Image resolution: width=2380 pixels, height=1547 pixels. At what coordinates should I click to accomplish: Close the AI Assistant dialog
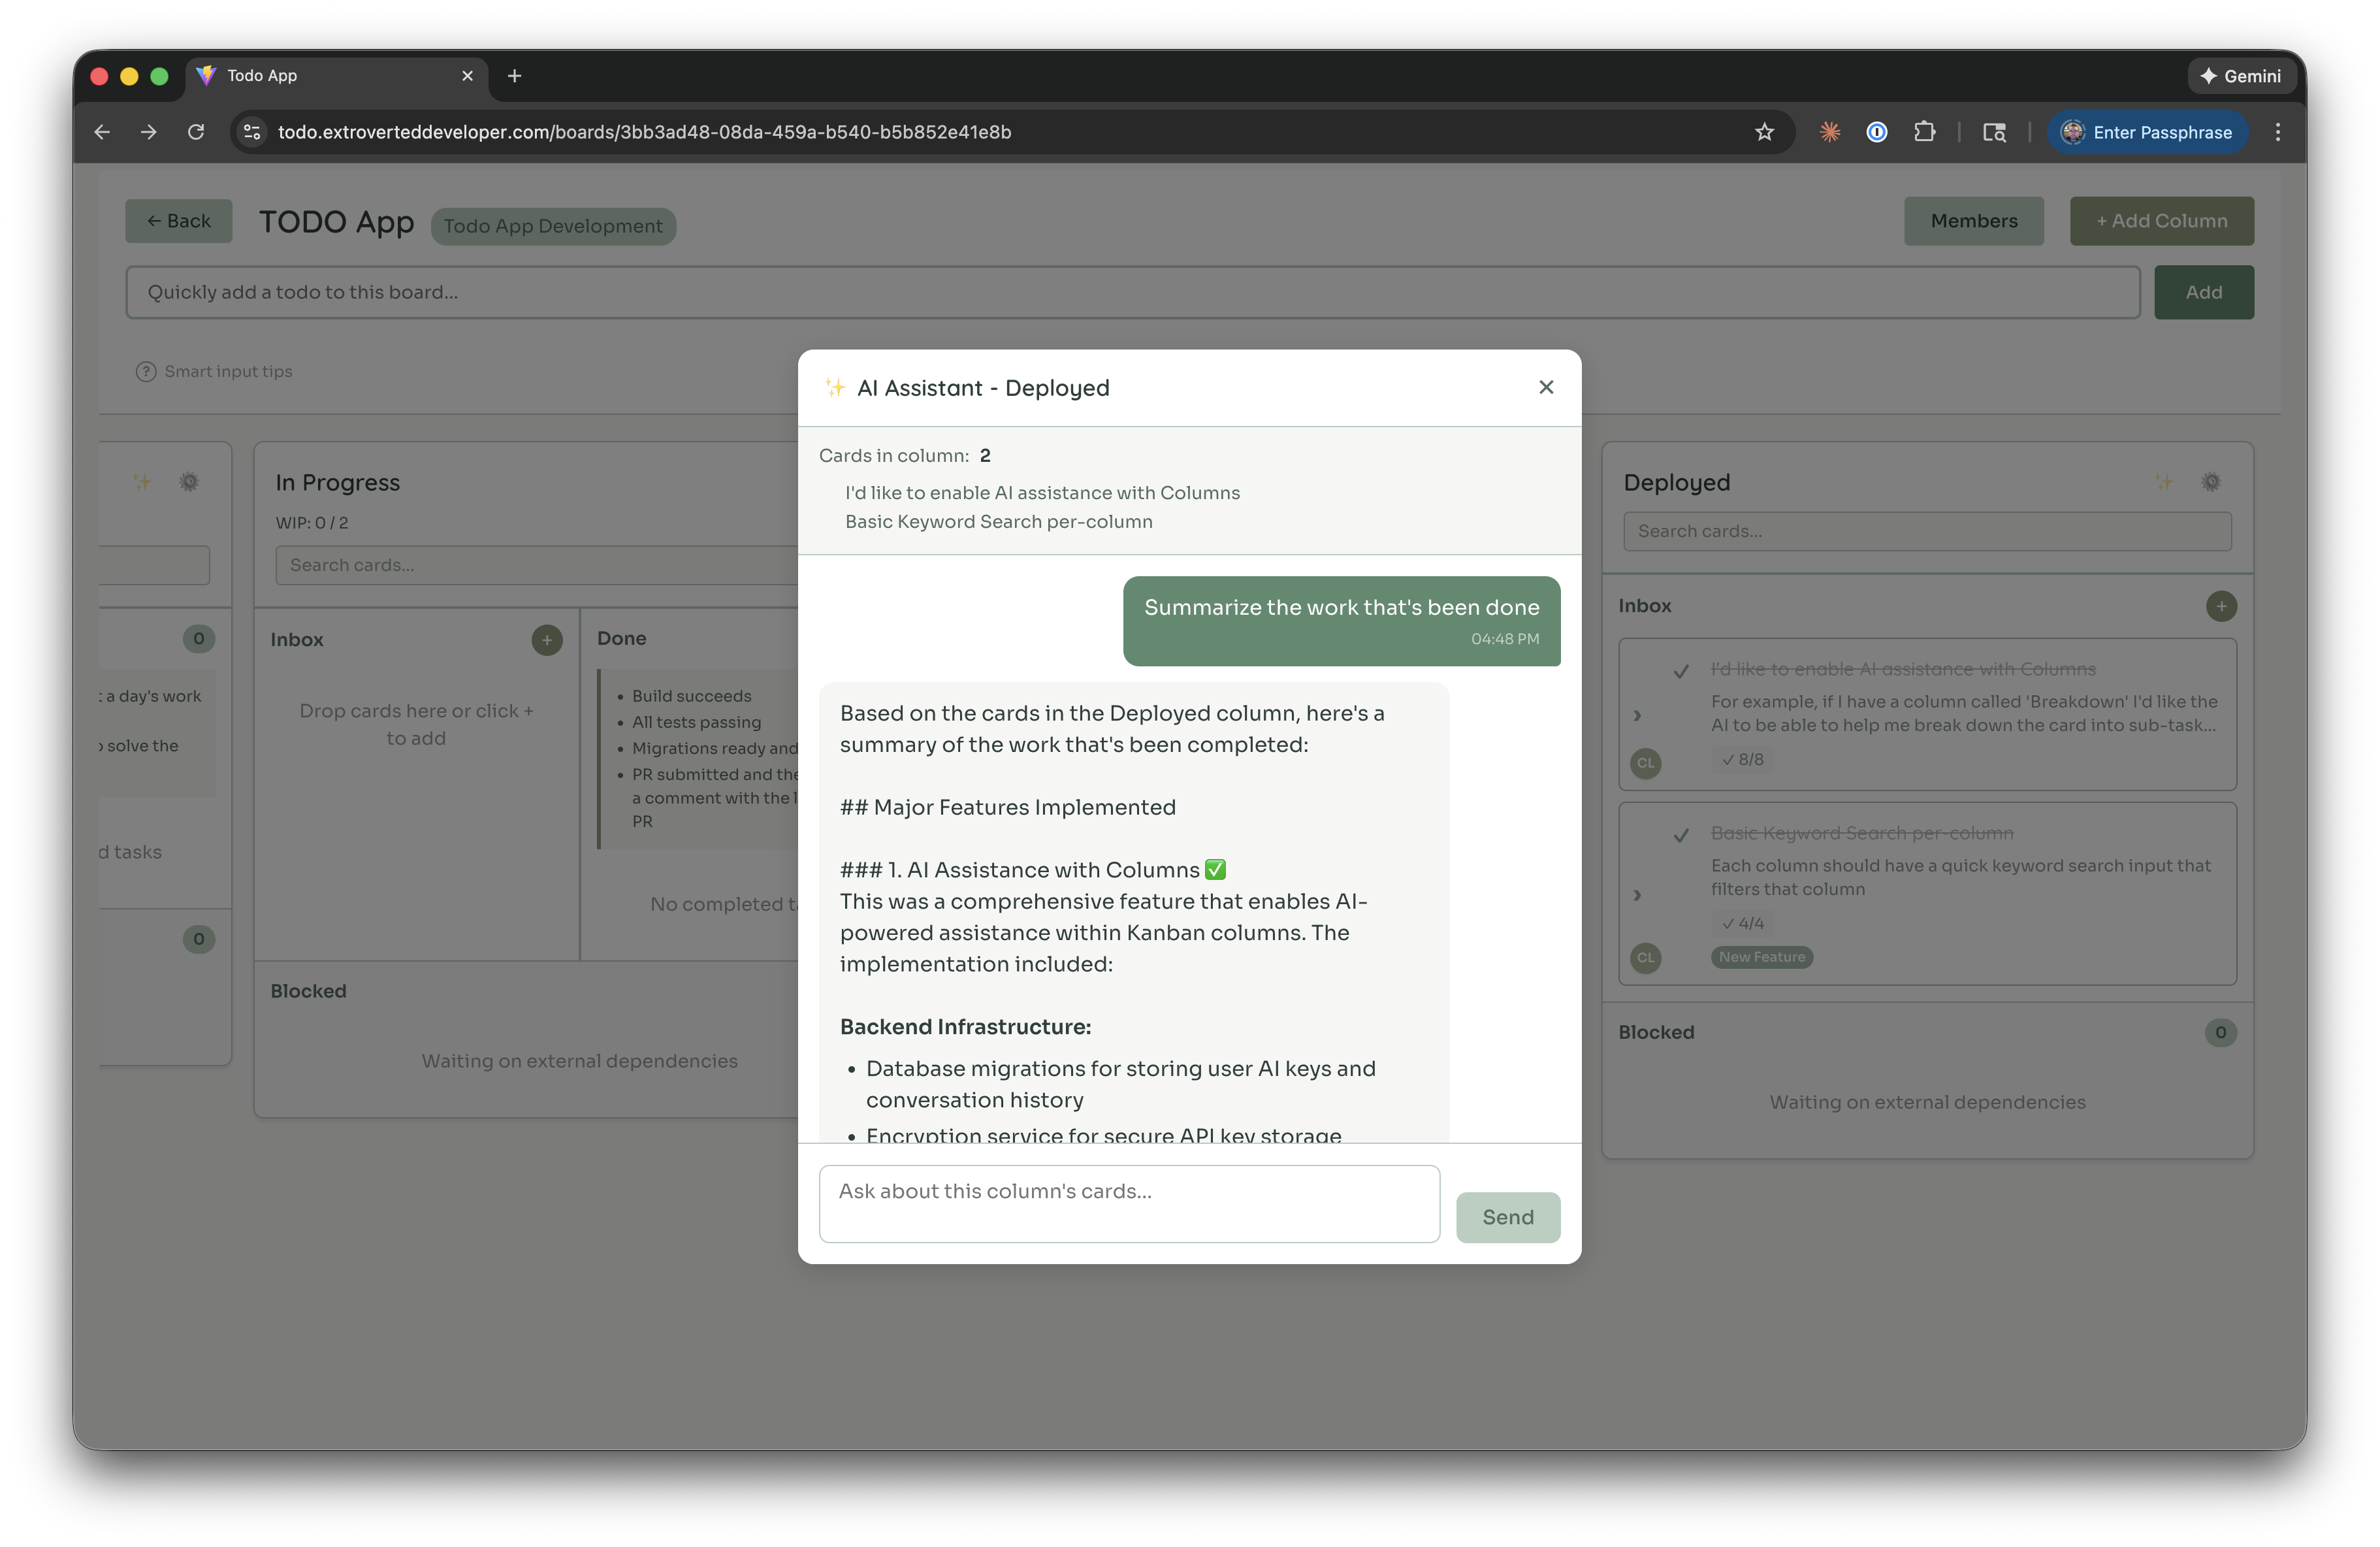[x=1545, y=387]
